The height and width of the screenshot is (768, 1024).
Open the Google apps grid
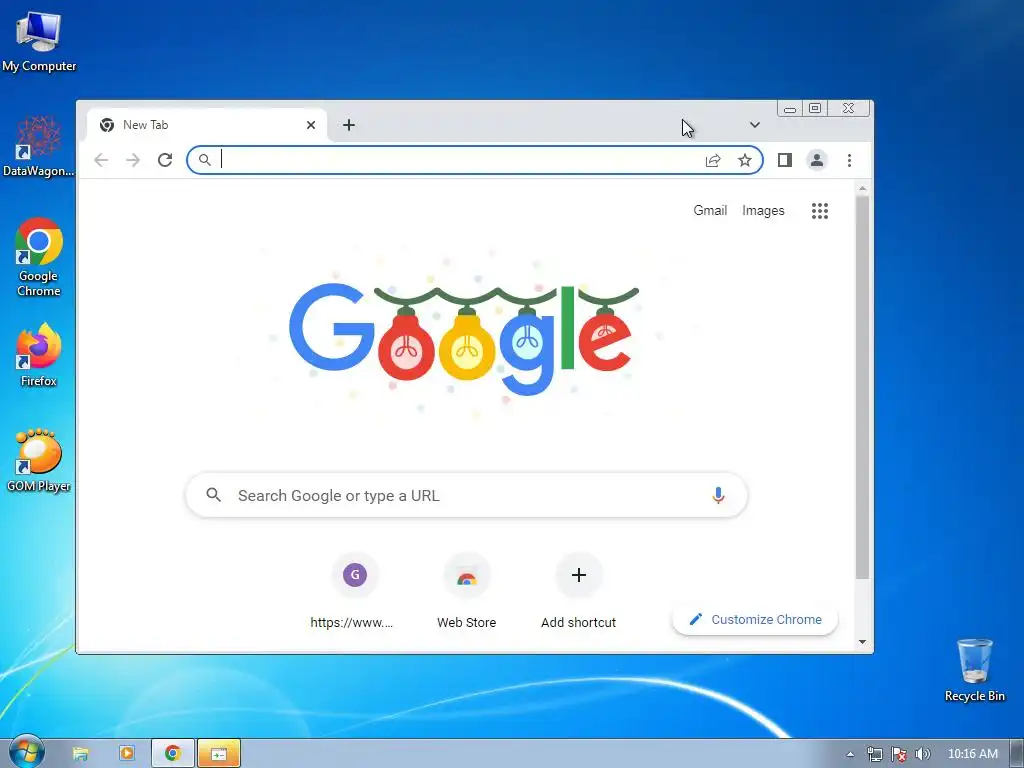point(820,211)
